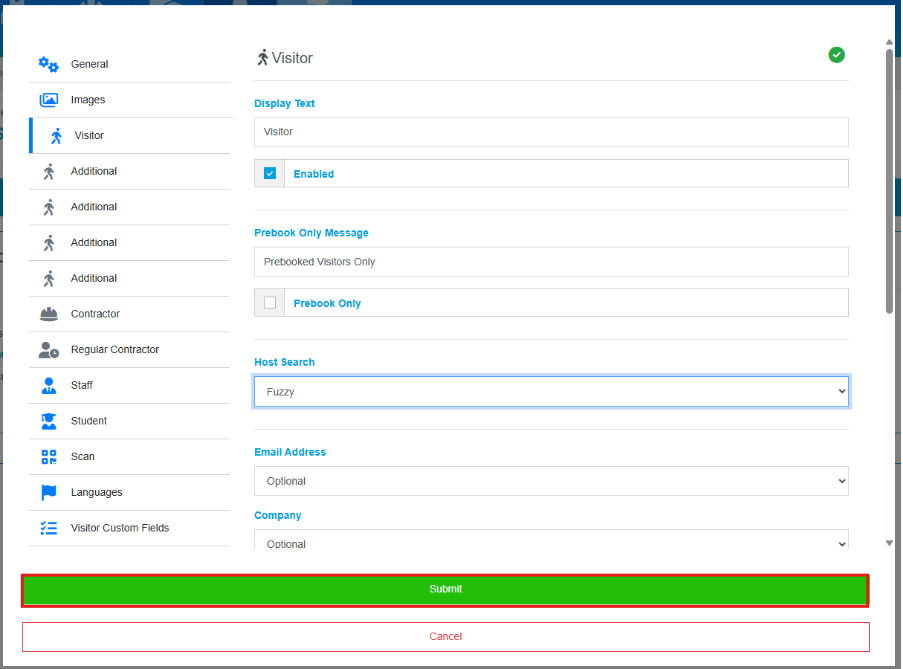Click the Staff person icon

click(48, 386)
